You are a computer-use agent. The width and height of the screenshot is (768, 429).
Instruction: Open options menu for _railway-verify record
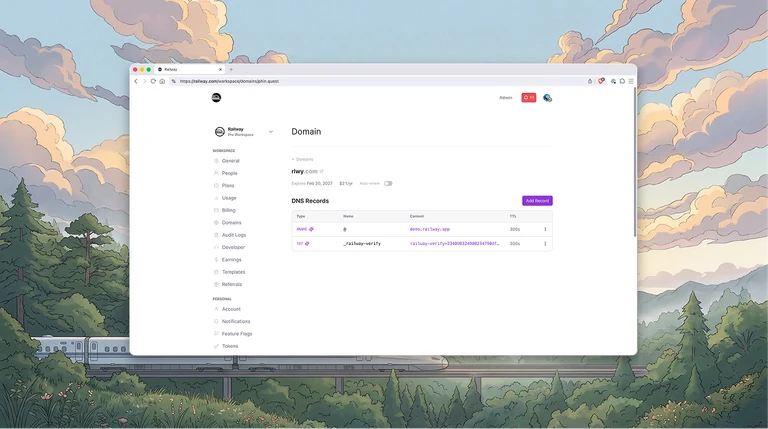[x=545, y=243]
